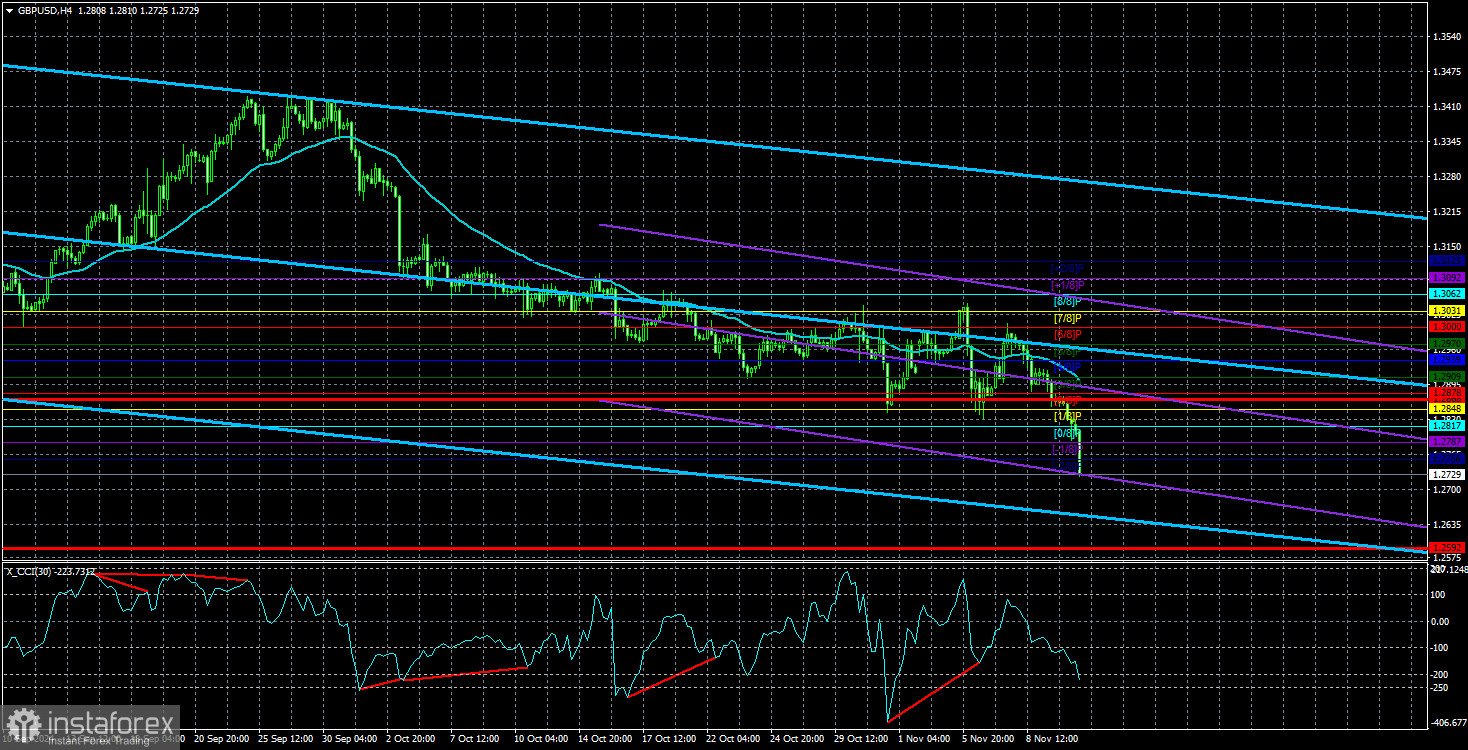
Task: Select the [0/8]P Murray level label
Action: (1069, 433)
